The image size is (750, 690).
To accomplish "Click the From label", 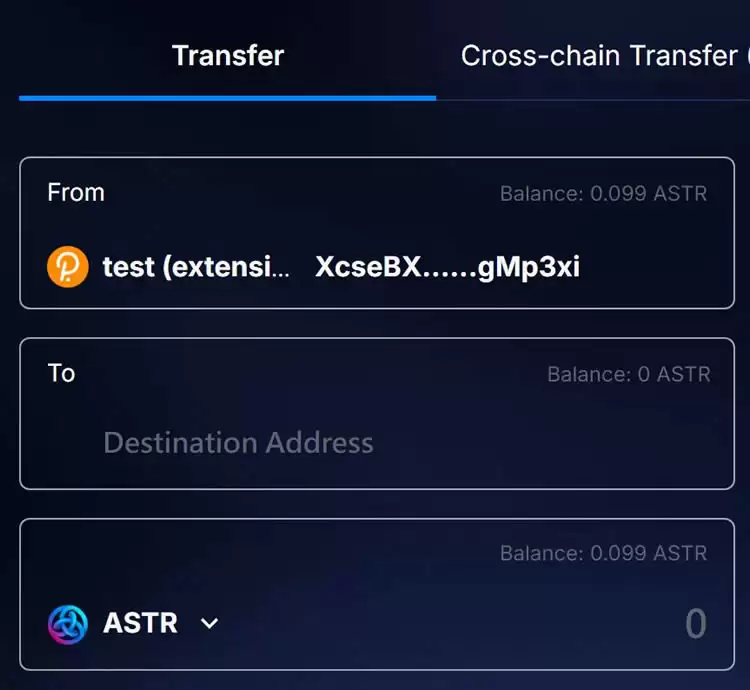I will [x=76, y=193].
